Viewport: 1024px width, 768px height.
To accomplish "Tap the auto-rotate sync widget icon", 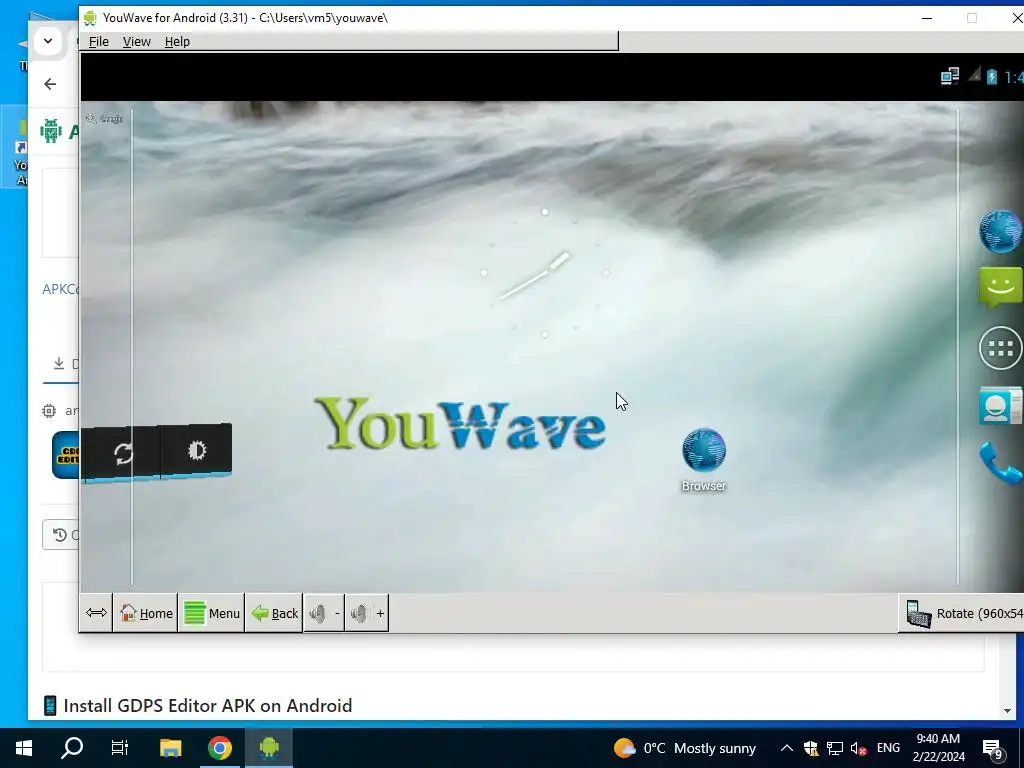I will click(122, 453).
